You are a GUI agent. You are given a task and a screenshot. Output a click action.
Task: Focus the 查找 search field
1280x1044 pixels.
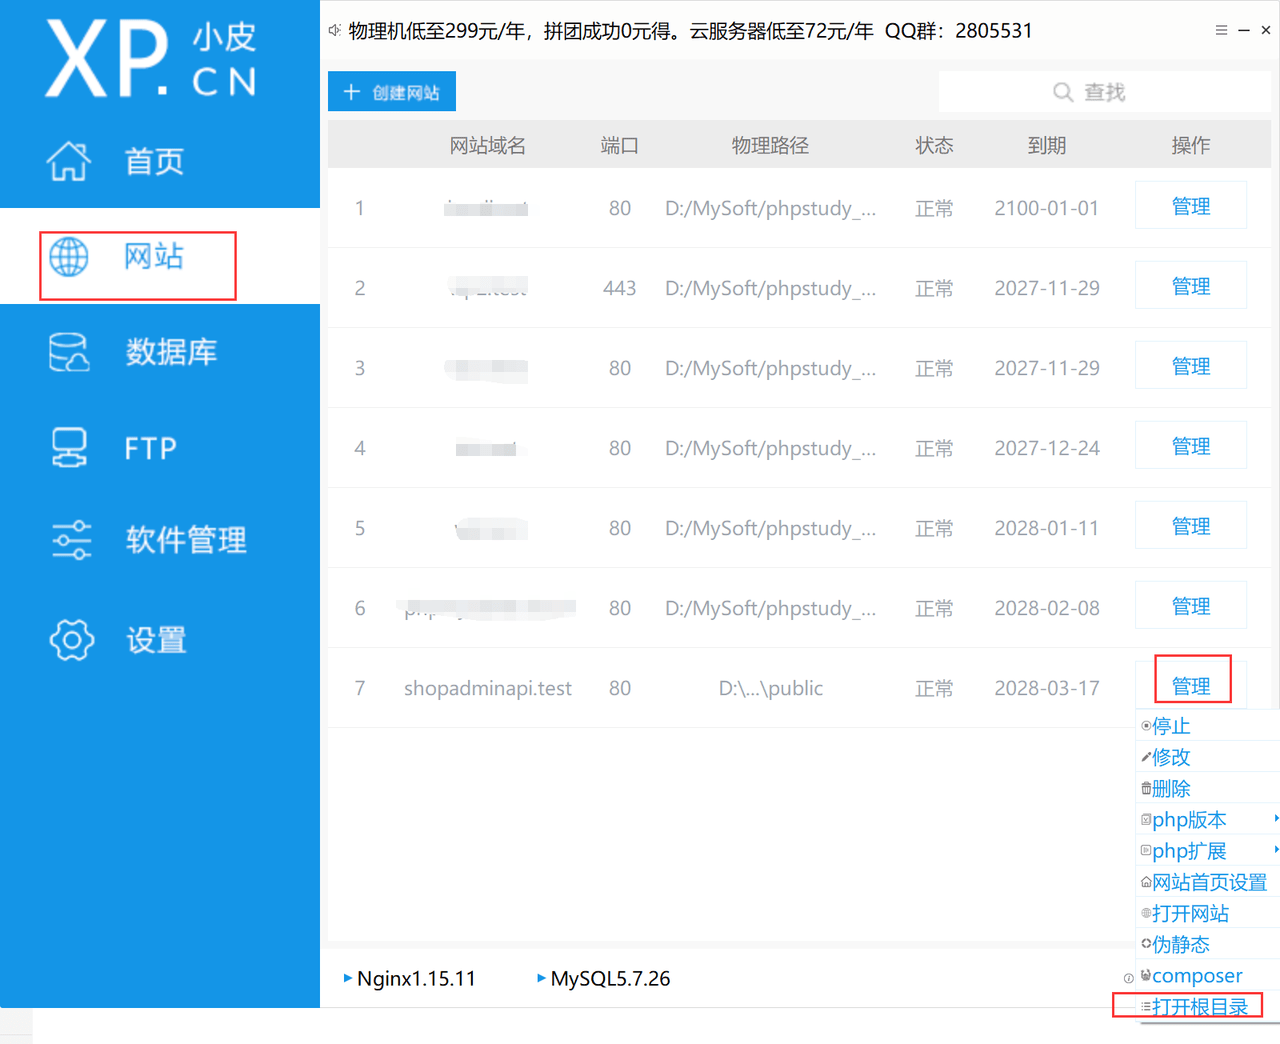1104,92
